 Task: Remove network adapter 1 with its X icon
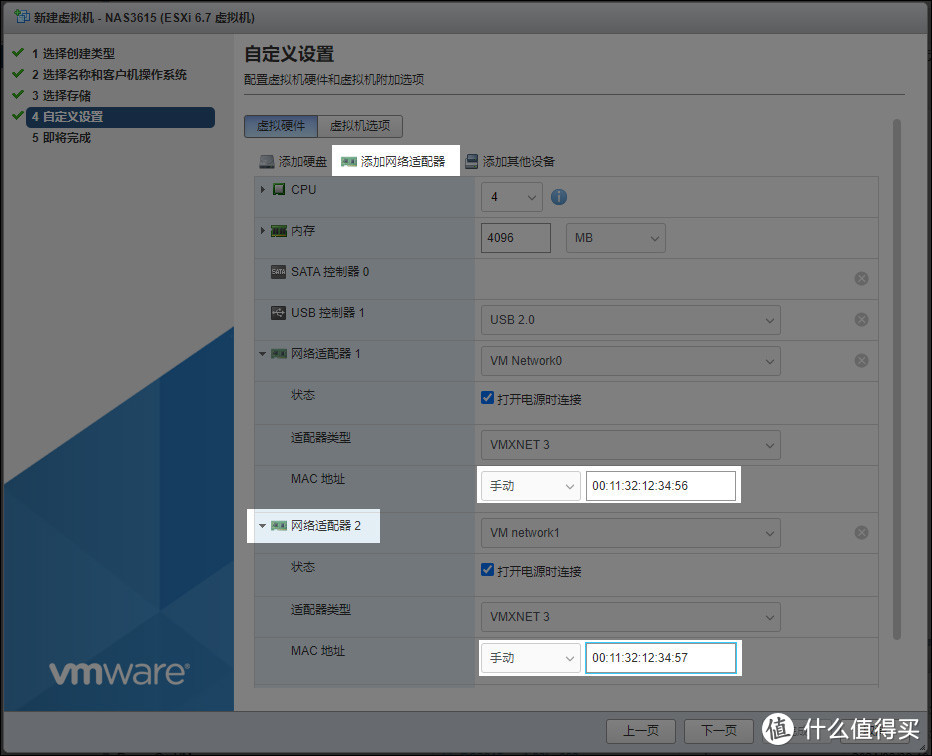point(861,361)
